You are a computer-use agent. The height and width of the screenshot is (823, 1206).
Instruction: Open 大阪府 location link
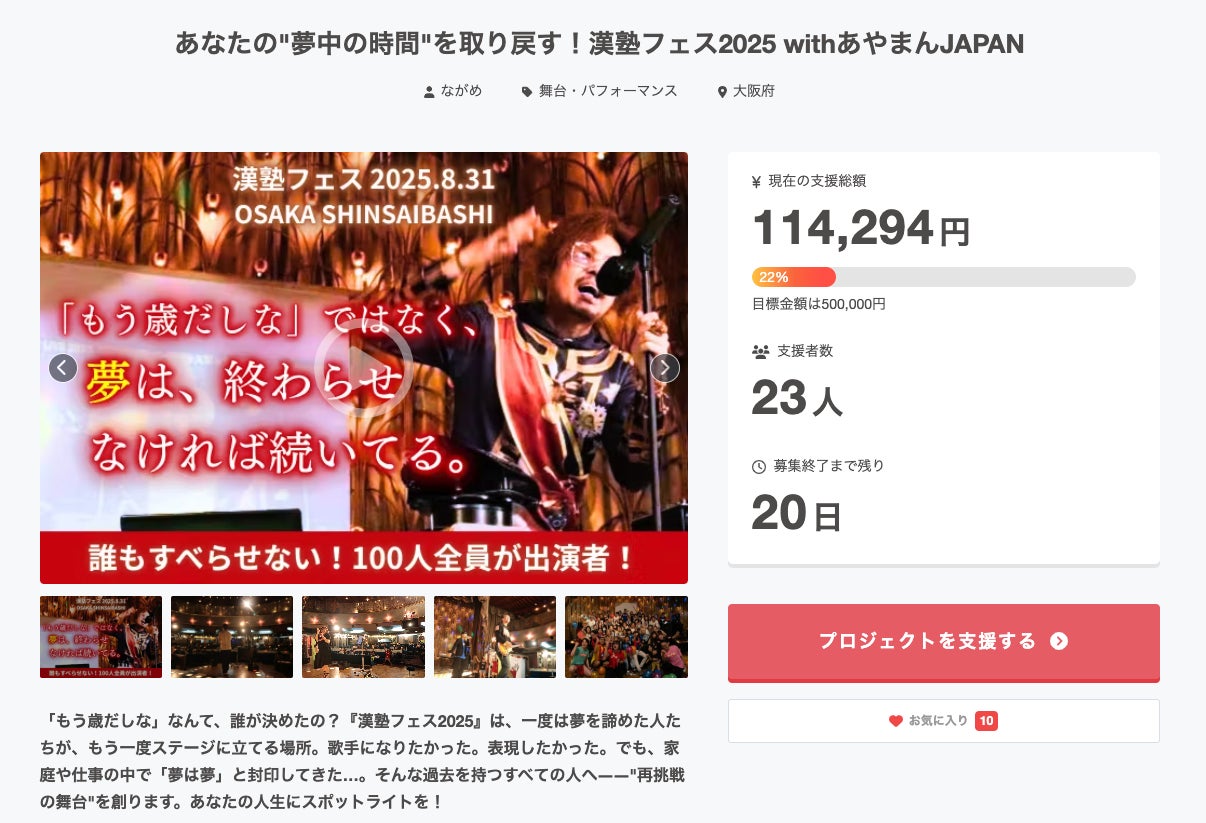tap(754, 91)
